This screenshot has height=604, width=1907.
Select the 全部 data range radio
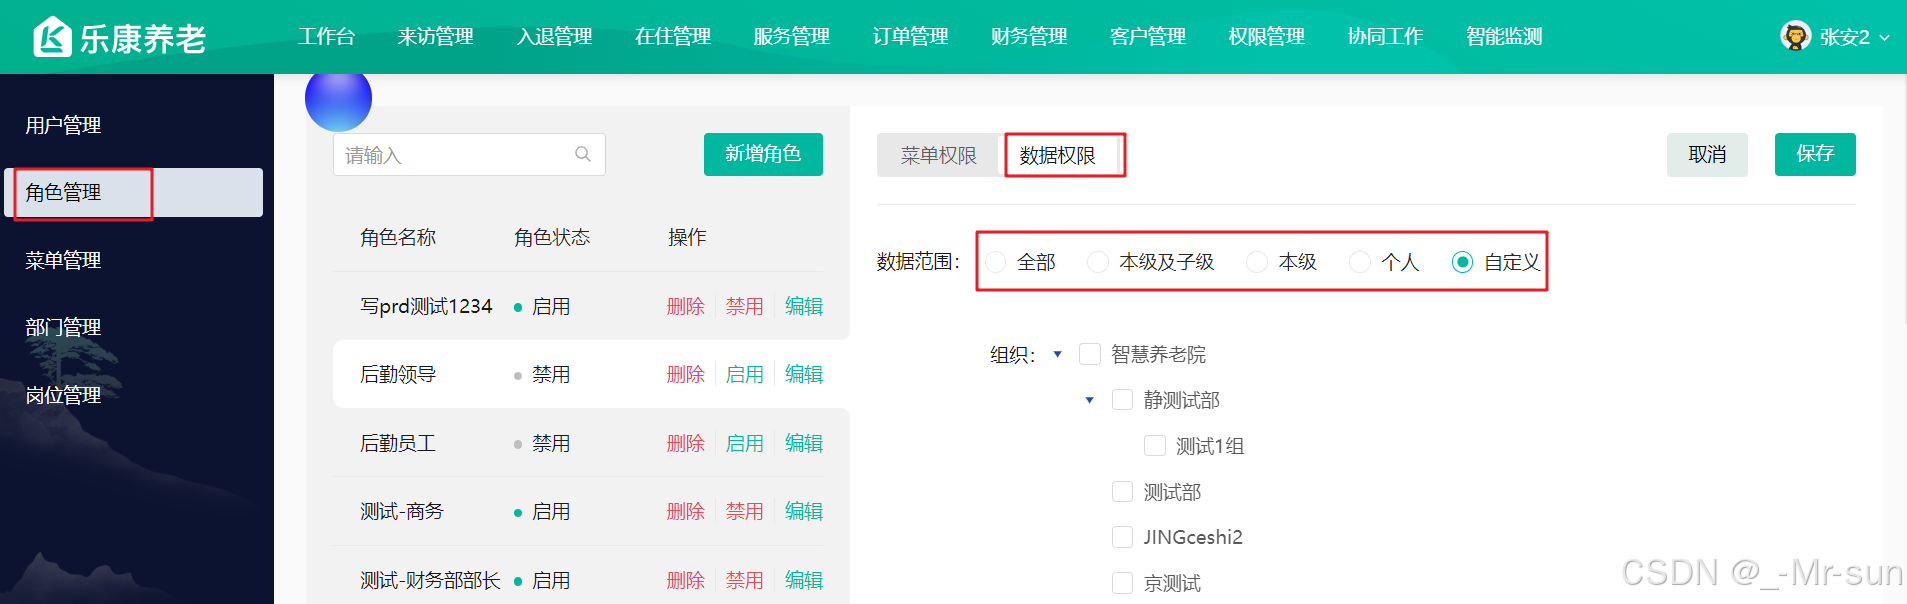(995, 262)
